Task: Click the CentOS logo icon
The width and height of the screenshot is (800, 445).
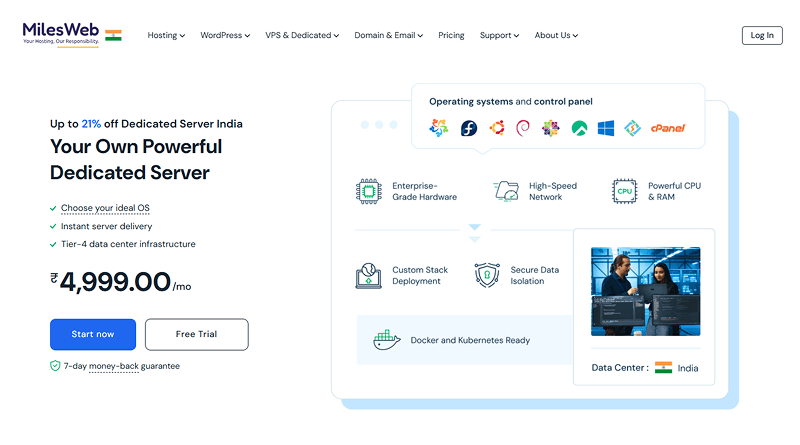Action: (549, 128)
